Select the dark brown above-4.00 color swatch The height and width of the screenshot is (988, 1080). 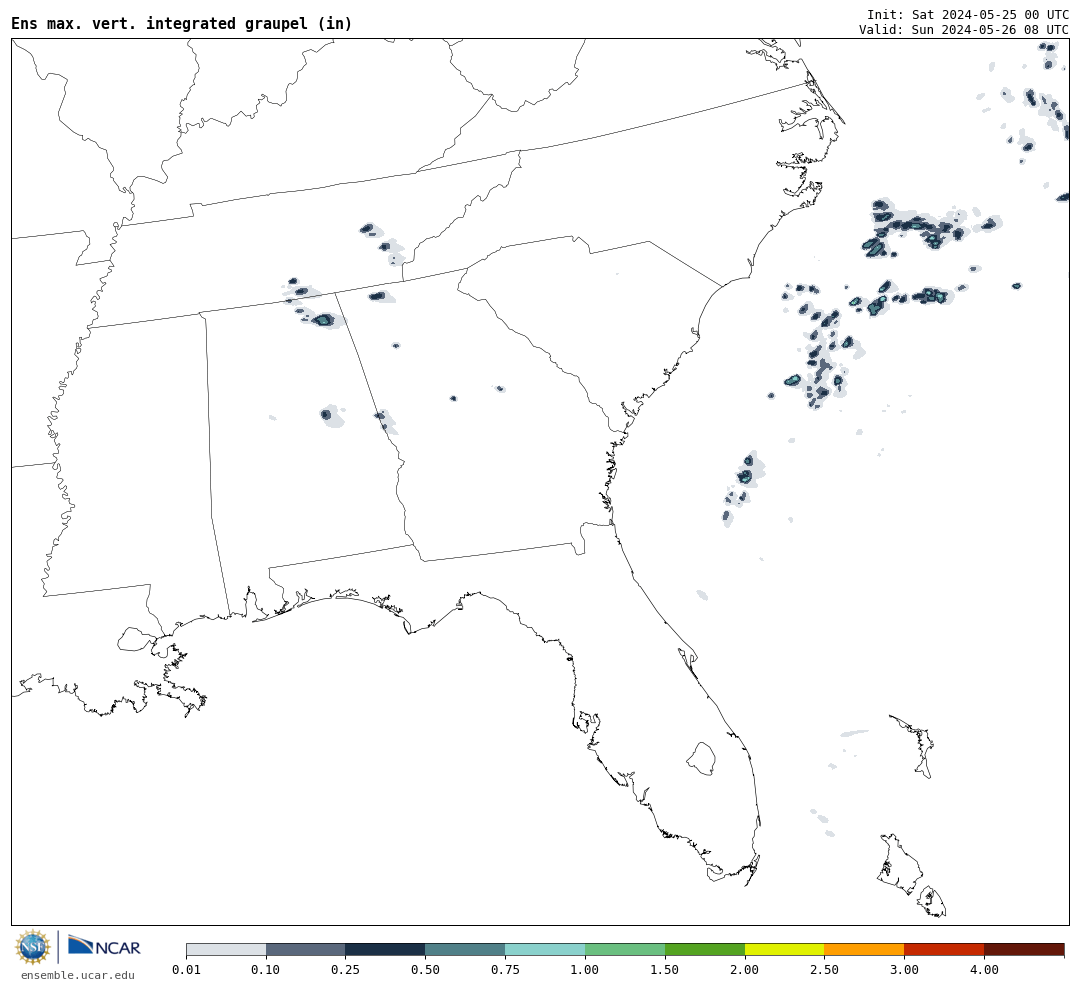(x=1024, y=950)
